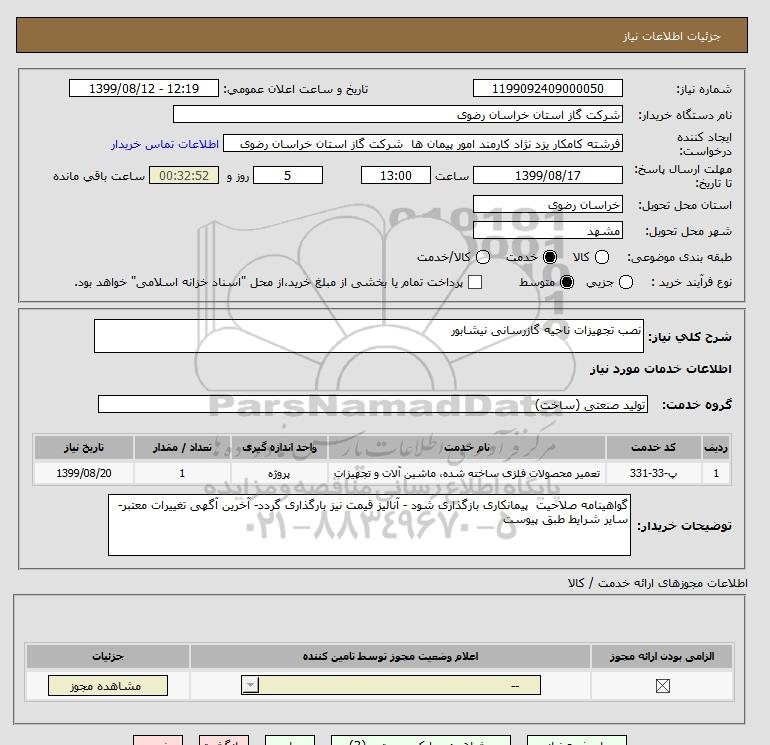Viewport: 770px width, 745px height.
Task: Select the متوسط purchase type radio
Action: click(567, 282)
